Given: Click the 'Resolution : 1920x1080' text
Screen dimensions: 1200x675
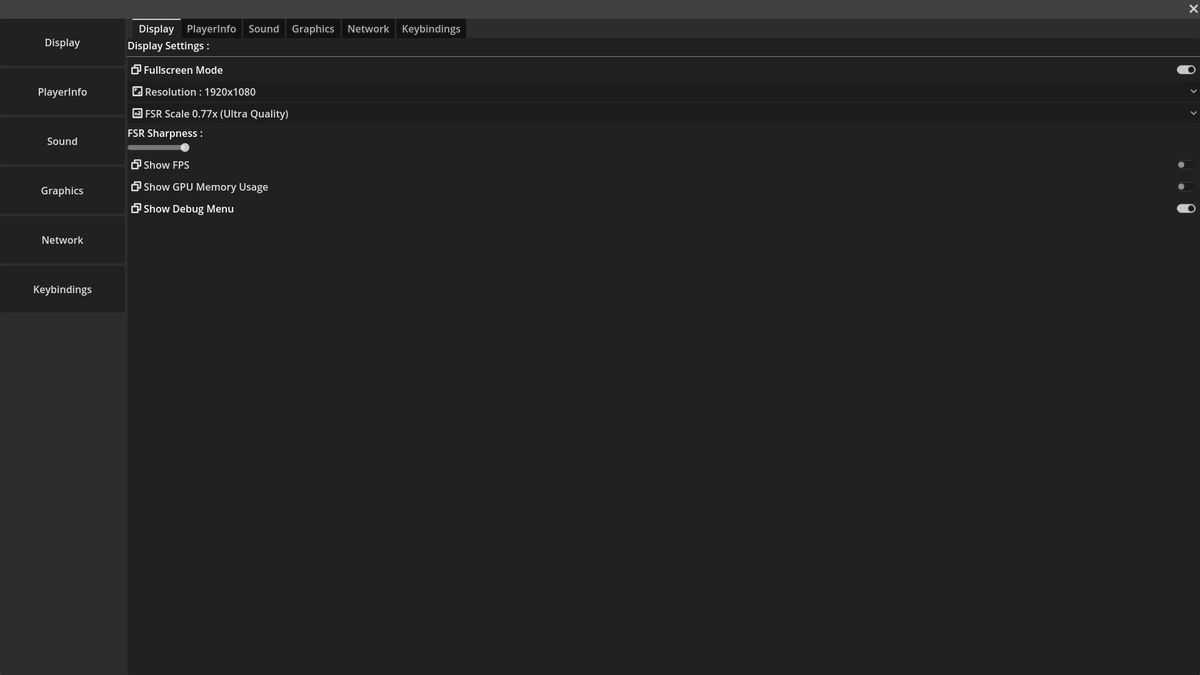Looking at the screenshot, I should [x=200, y=92].
